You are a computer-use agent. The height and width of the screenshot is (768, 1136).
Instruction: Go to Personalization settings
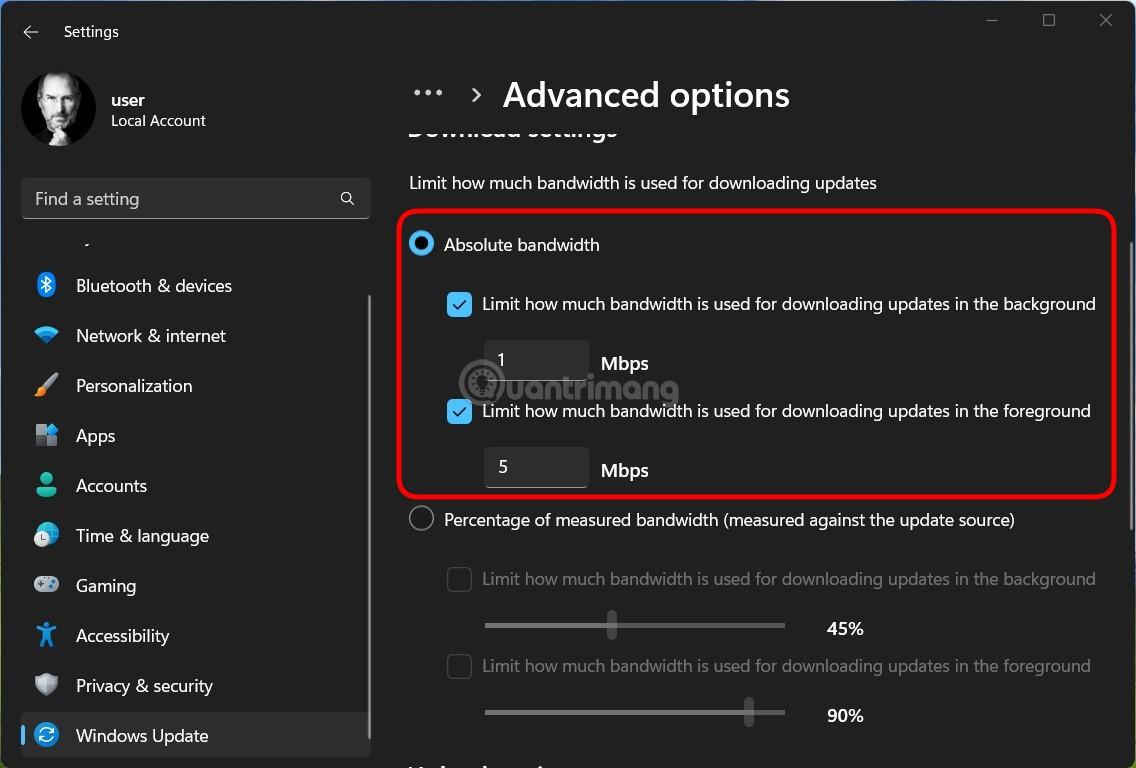[x=196, y=385]
